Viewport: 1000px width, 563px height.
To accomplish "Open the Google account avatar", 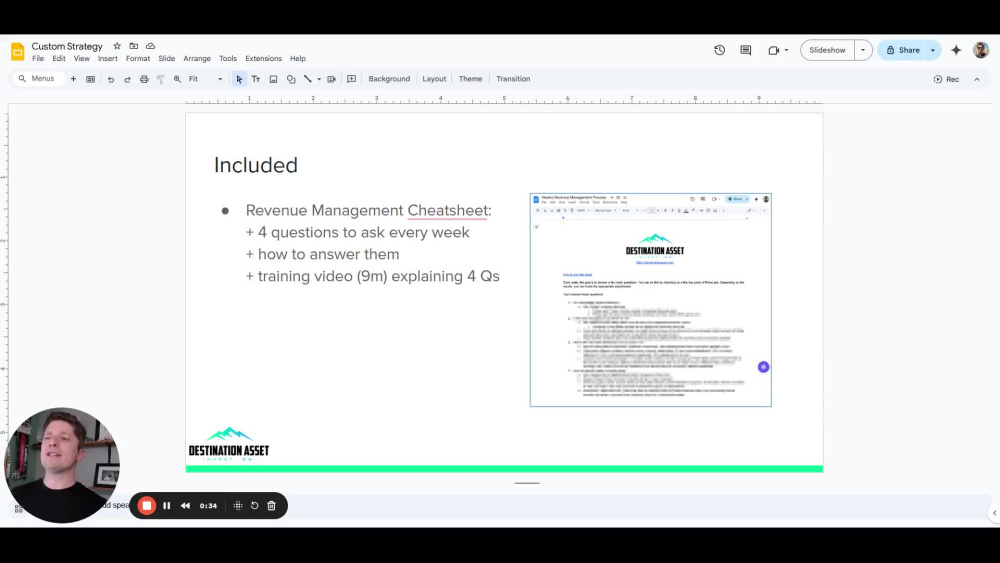I will click(981, 50).
